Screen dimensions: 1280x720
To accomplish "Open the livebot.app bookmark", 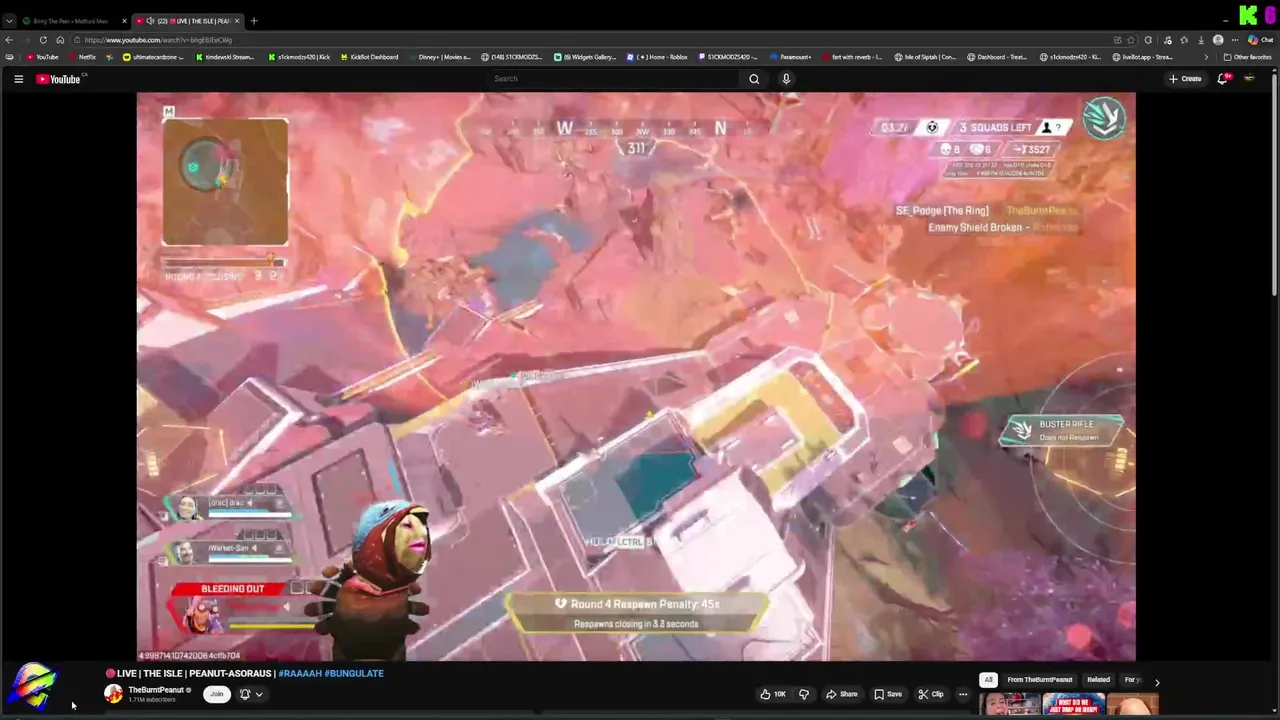I will coord(1143,57).
